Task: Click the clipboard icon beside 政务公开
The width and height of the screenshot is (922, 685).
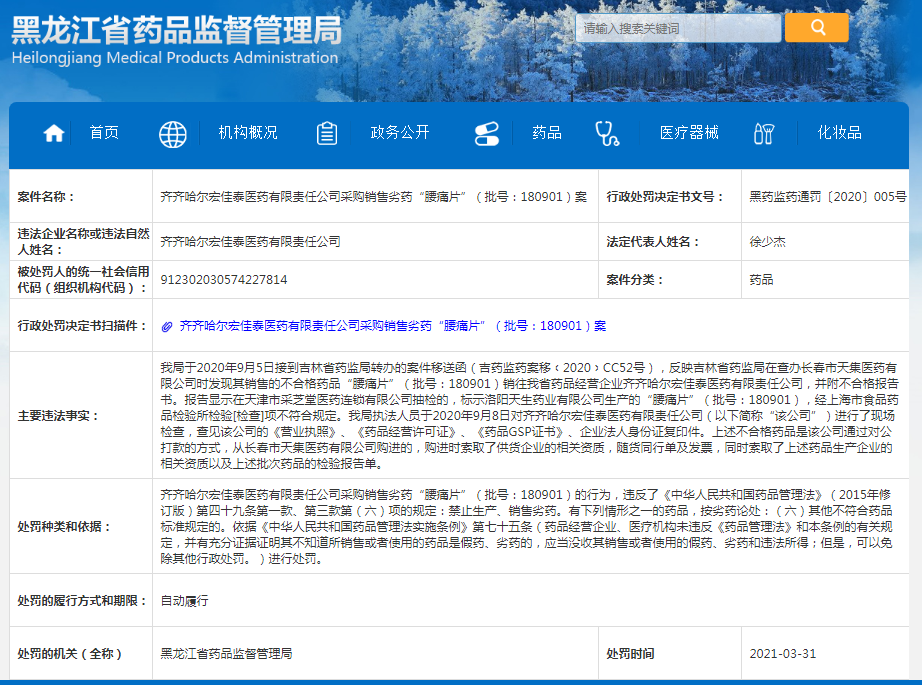Action: (327, 133)
